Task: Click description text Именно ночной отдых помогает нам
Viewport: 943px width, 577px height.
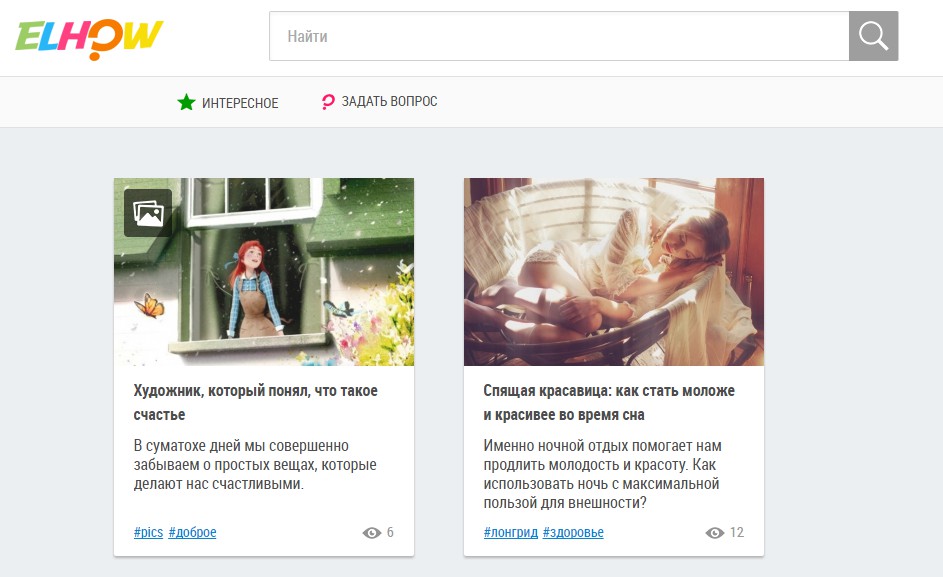Action: (603, 474)
